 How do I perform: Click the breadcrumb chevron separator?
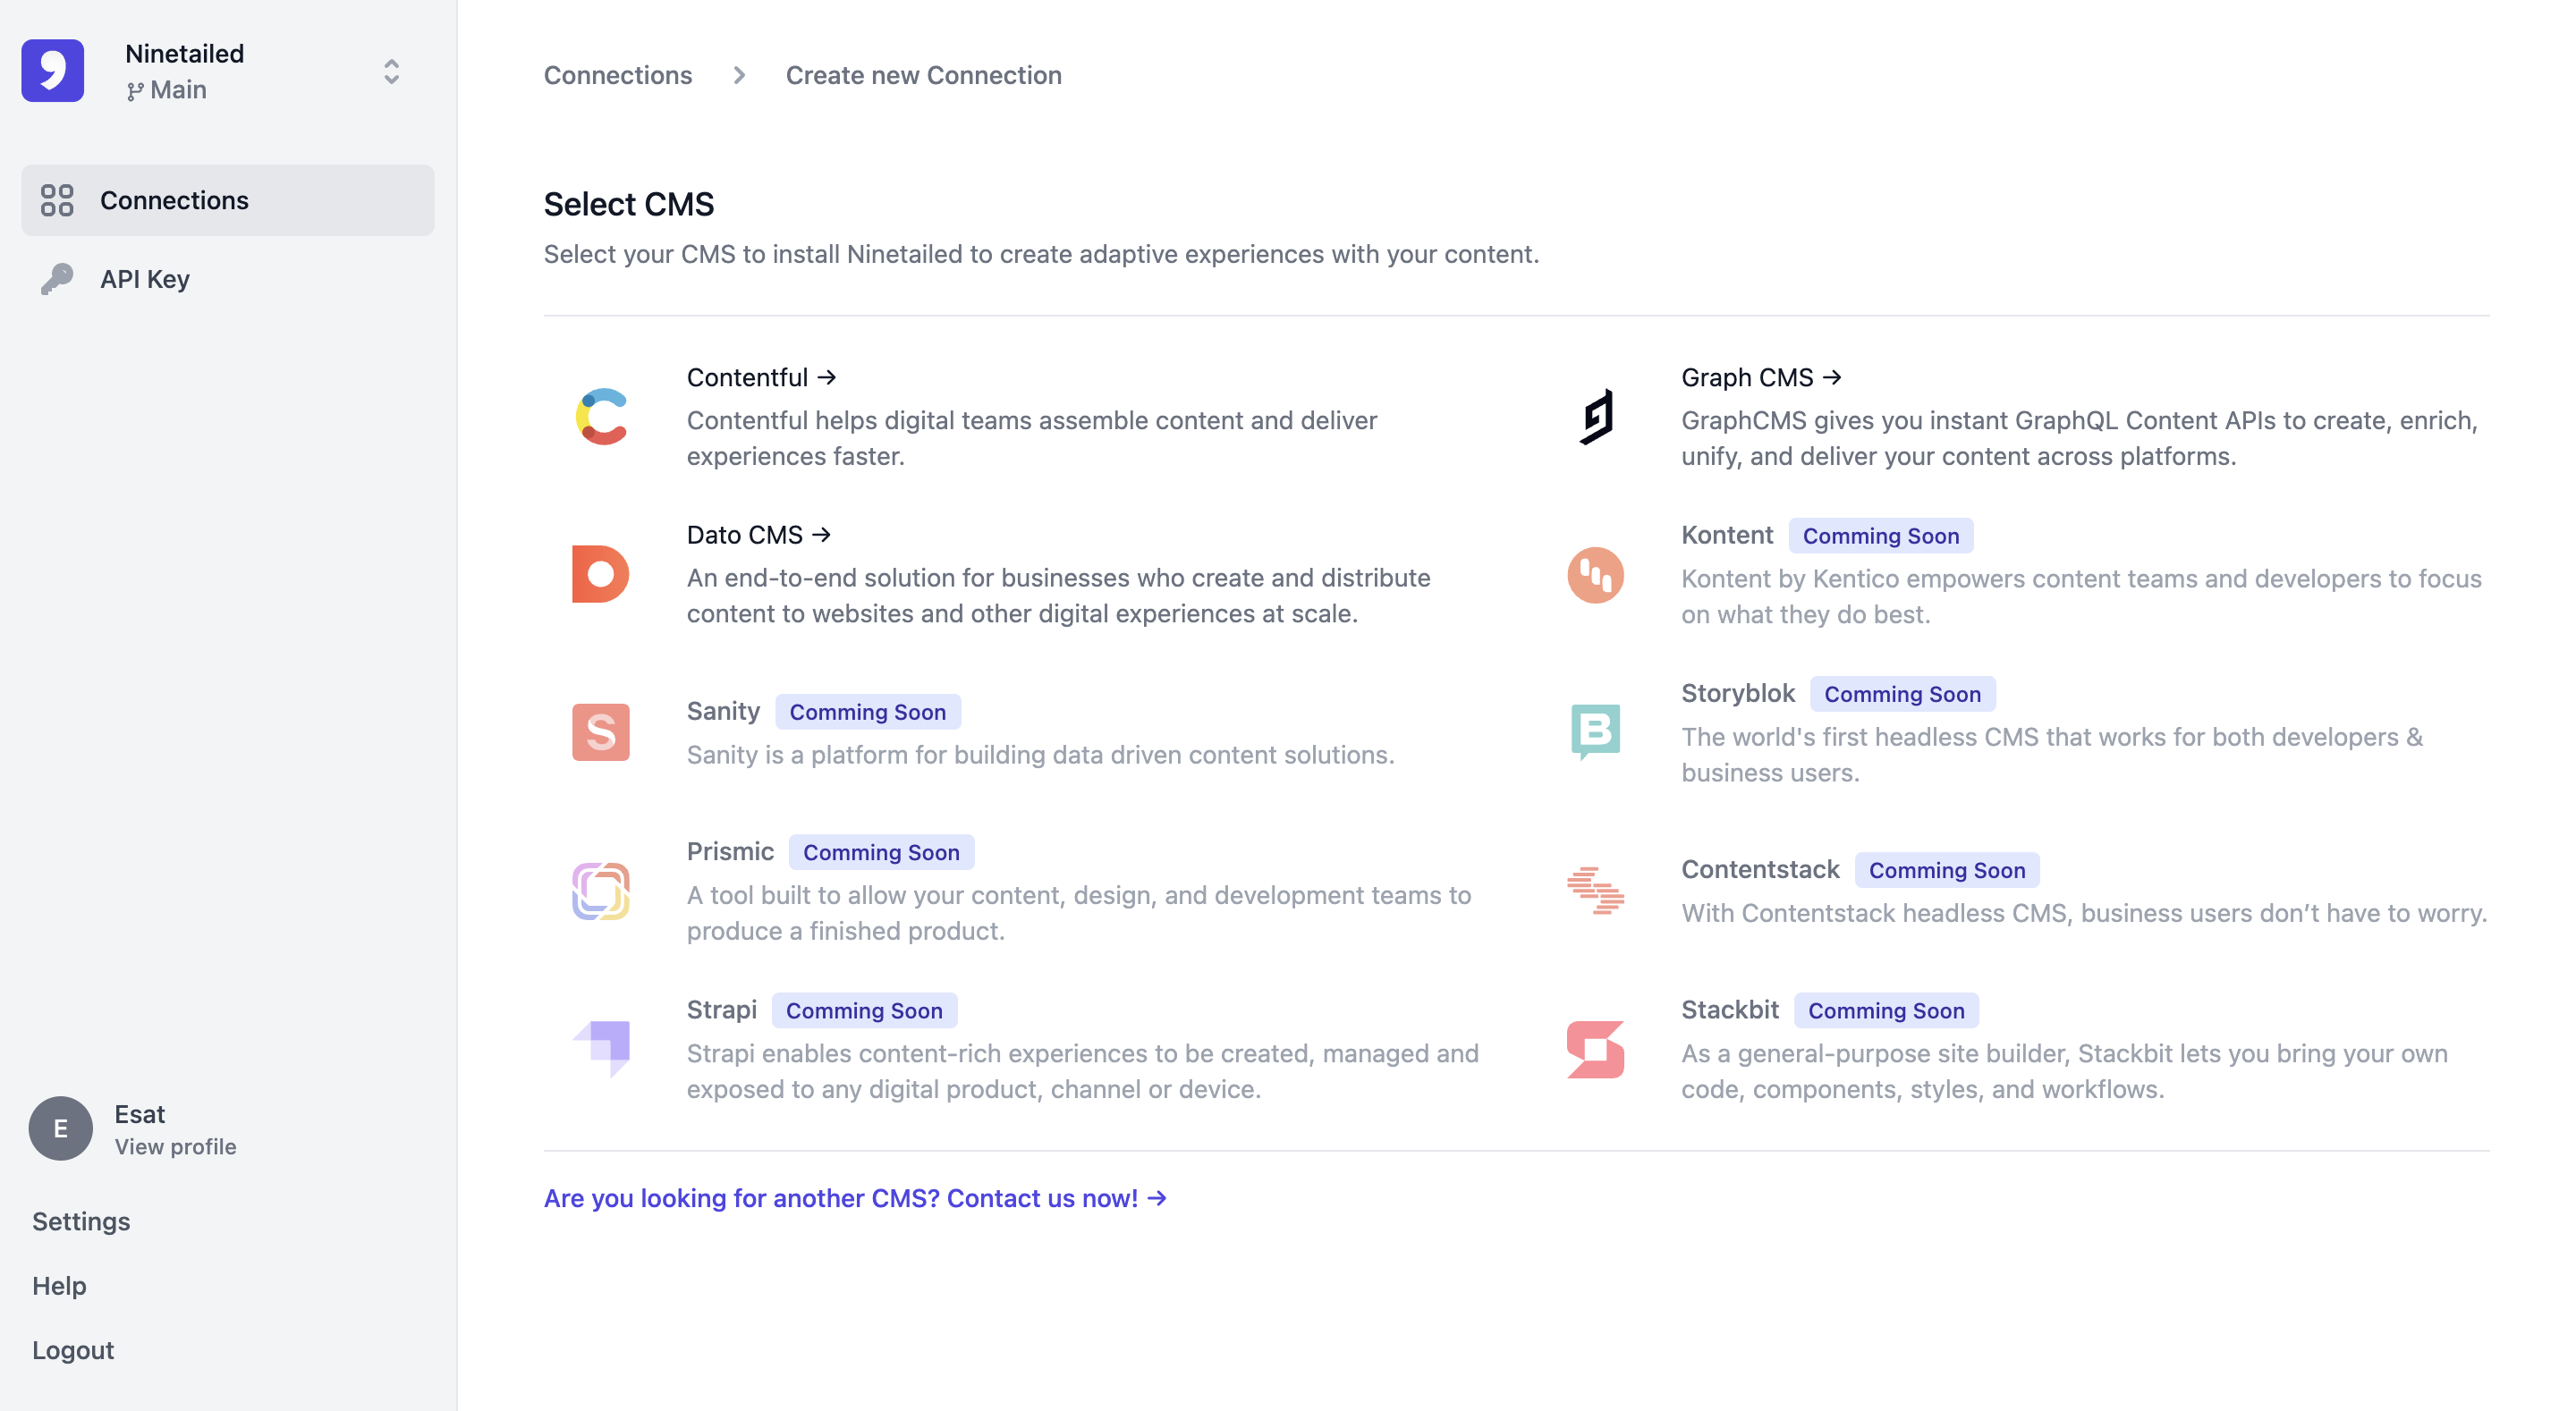739,75
